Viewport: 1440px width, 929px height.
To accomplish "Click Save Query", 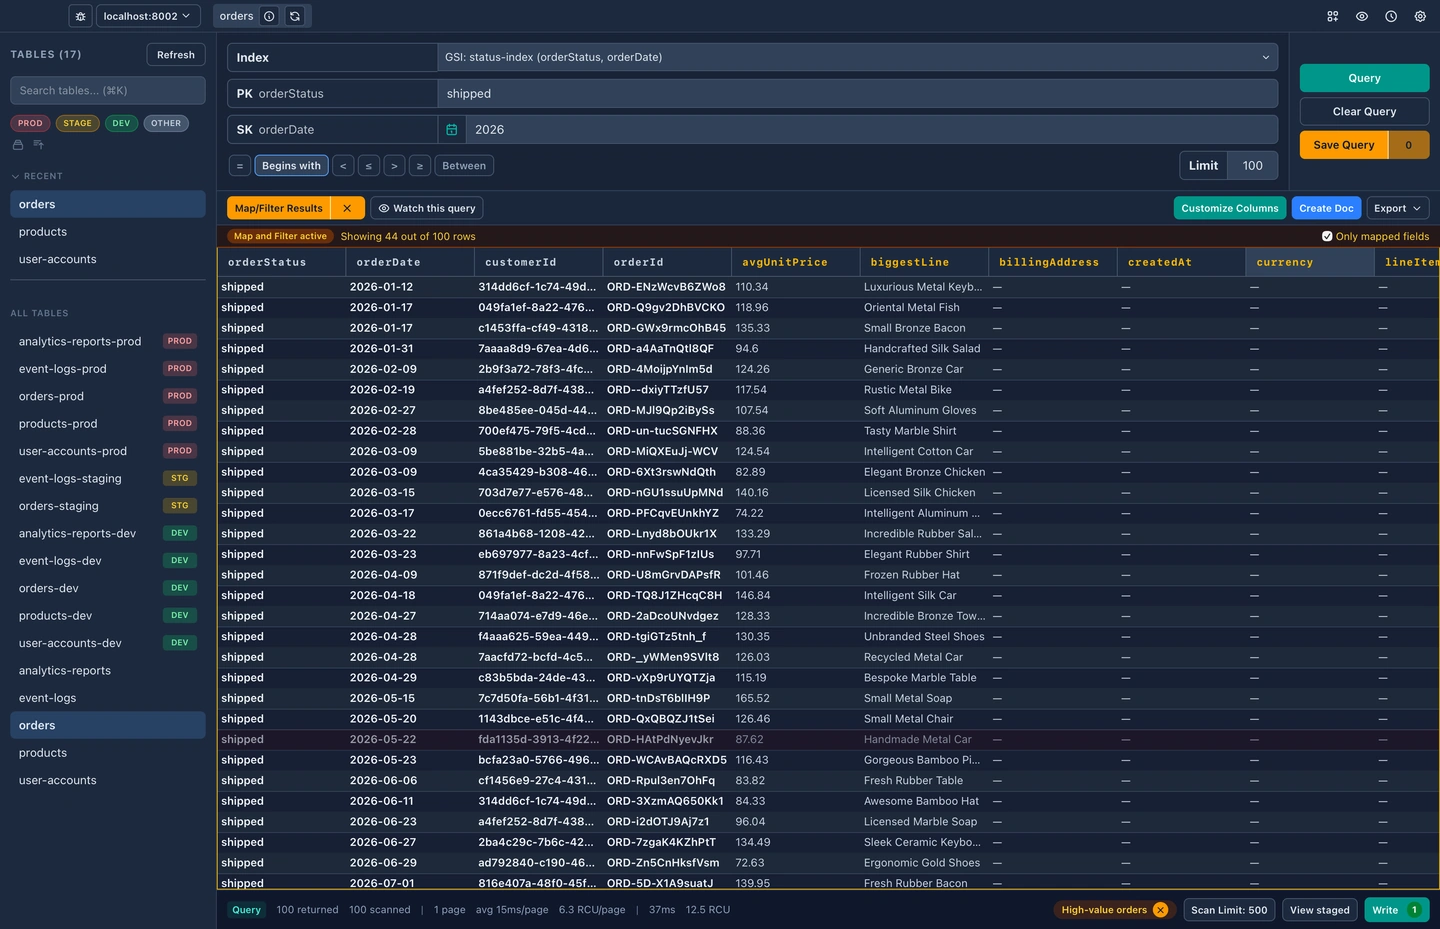I will pos(1344,145).
